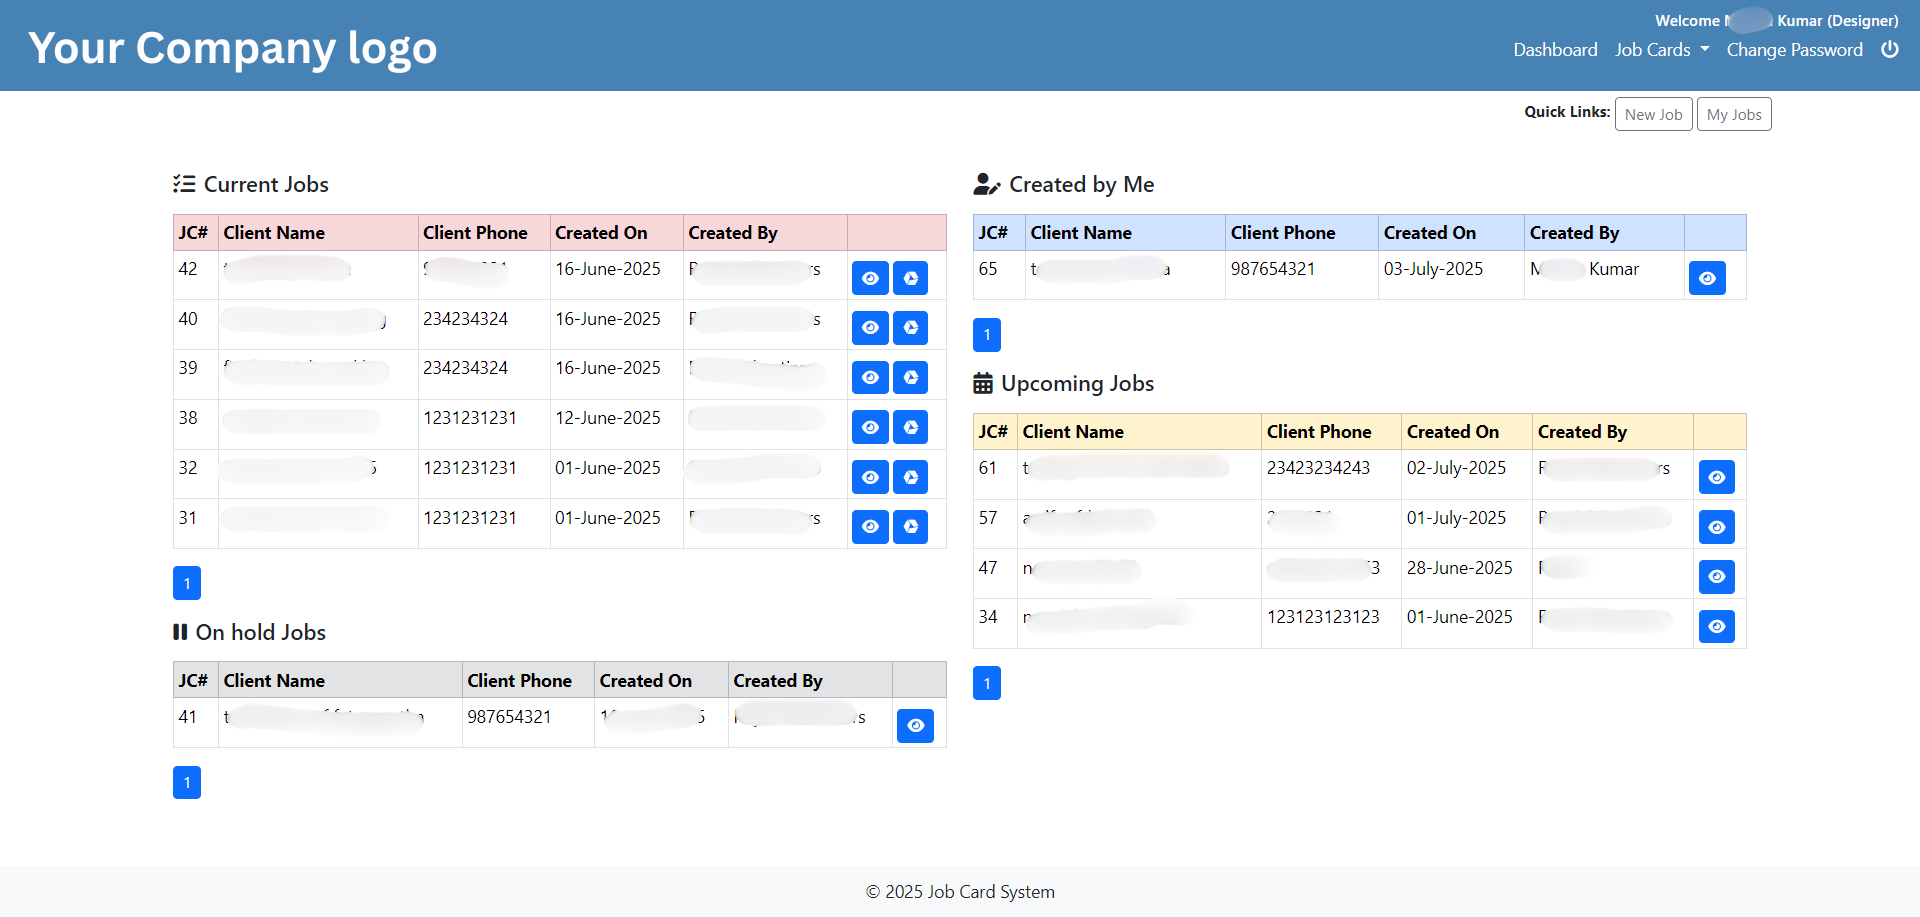Open Change Password from the navbar
This screenshot has width=1920, height=917.
coord(1795,49)
